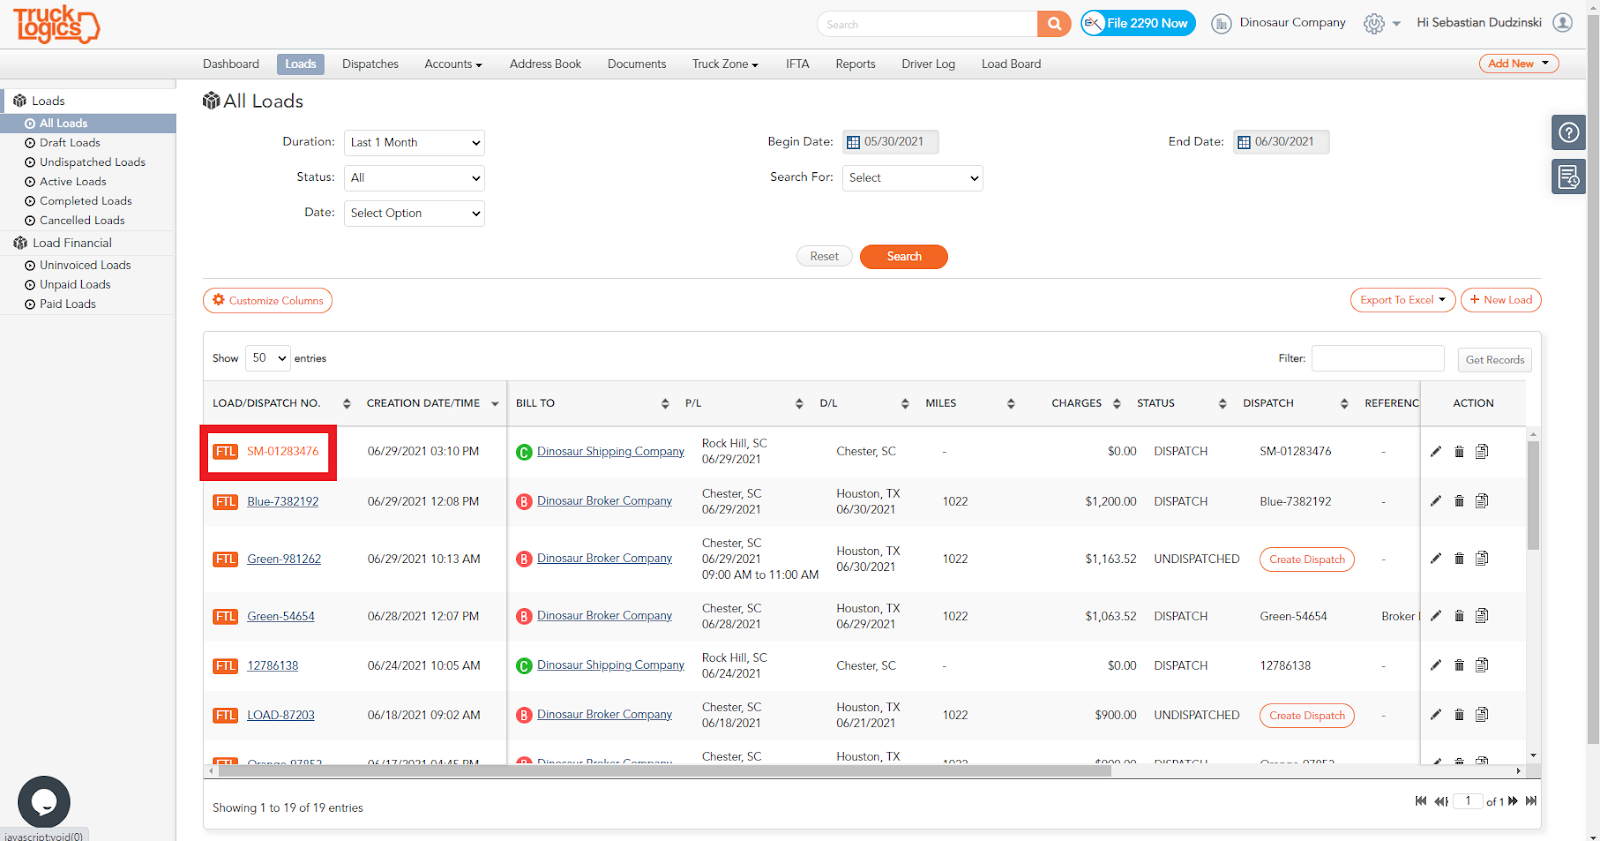This screenshot has width=1600, height=841.
Task: Edit load Green-981262 with pencil icon
Action: click(1436, 559)
